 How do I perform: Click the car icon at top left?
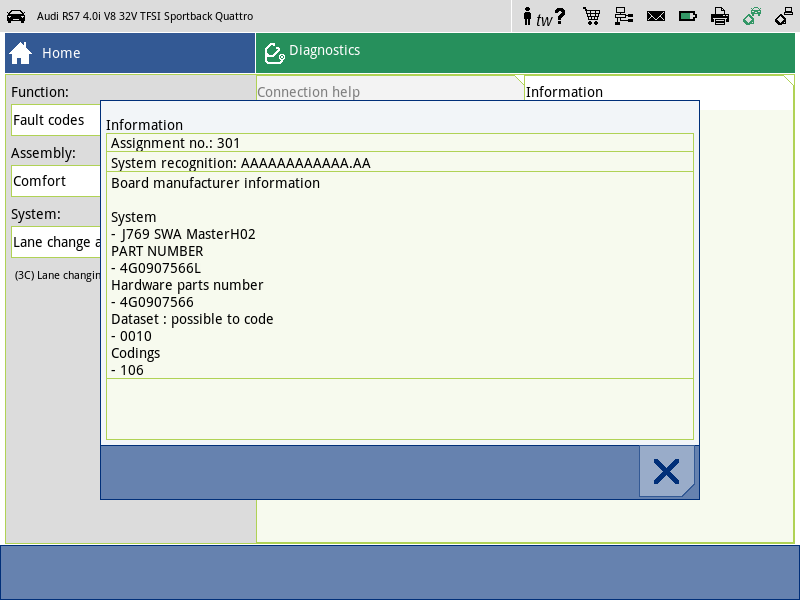click(16, 16)
